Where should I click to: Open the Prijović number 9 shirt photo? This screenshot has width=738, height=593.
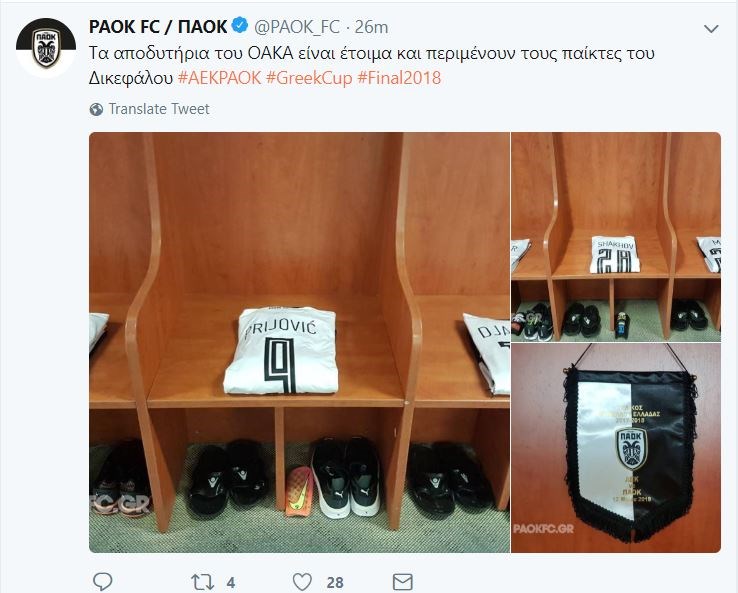pyautogui.click(x=299, y=342)
